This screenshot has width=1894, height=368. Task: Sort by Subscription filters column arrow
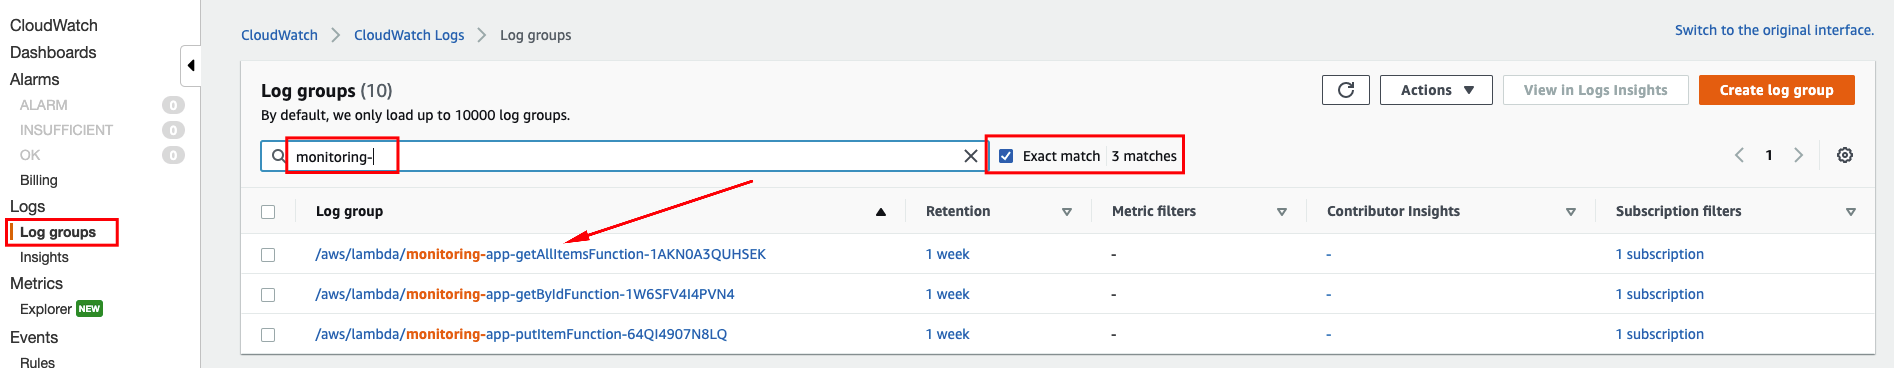pos(1851,212)
